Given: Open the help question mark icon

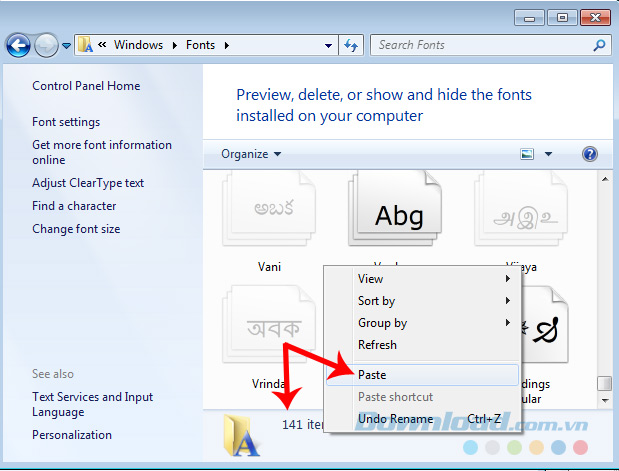Looking at the screenshot, I should click(590, 154).
